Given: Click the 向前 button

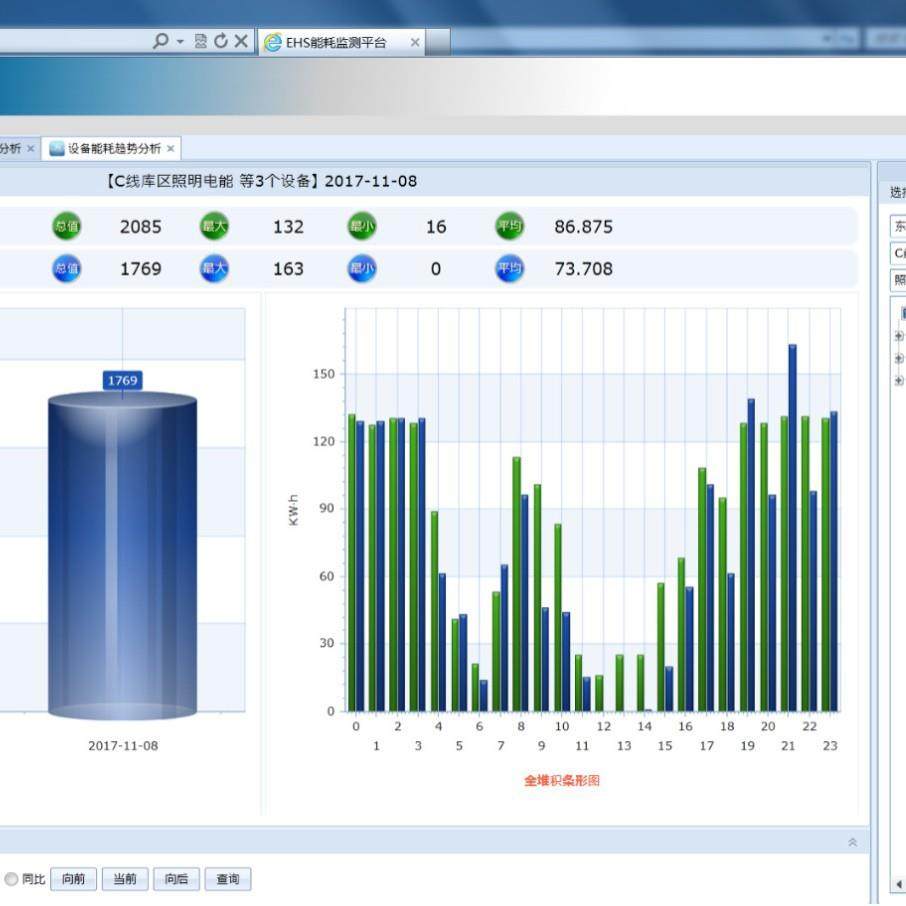Looking at the screenshot, I should (73, 879).
